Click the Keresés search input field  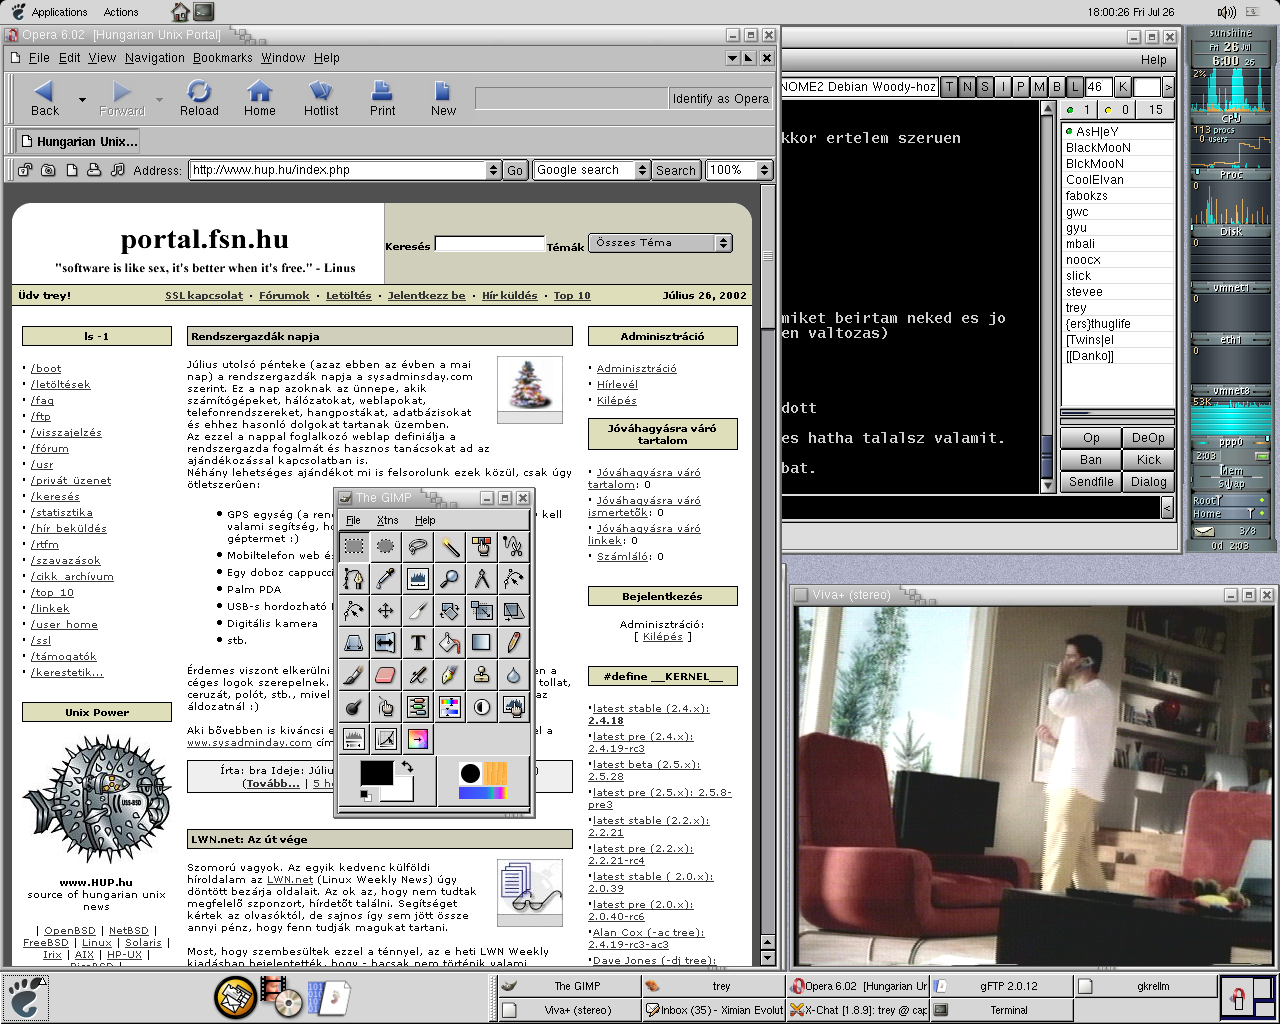click(489, 244)
